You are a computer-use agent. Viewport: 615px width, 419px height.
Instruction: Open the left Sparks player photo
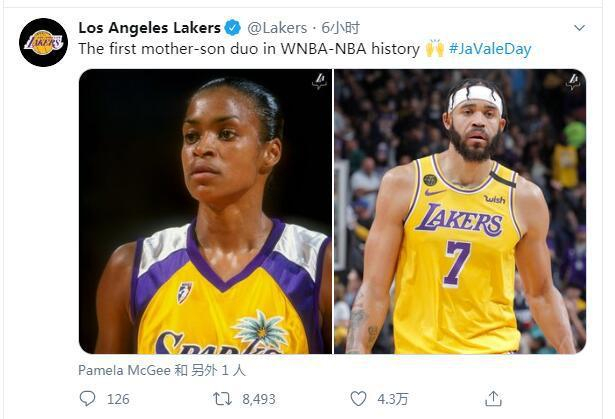click(x=205, y=211)
